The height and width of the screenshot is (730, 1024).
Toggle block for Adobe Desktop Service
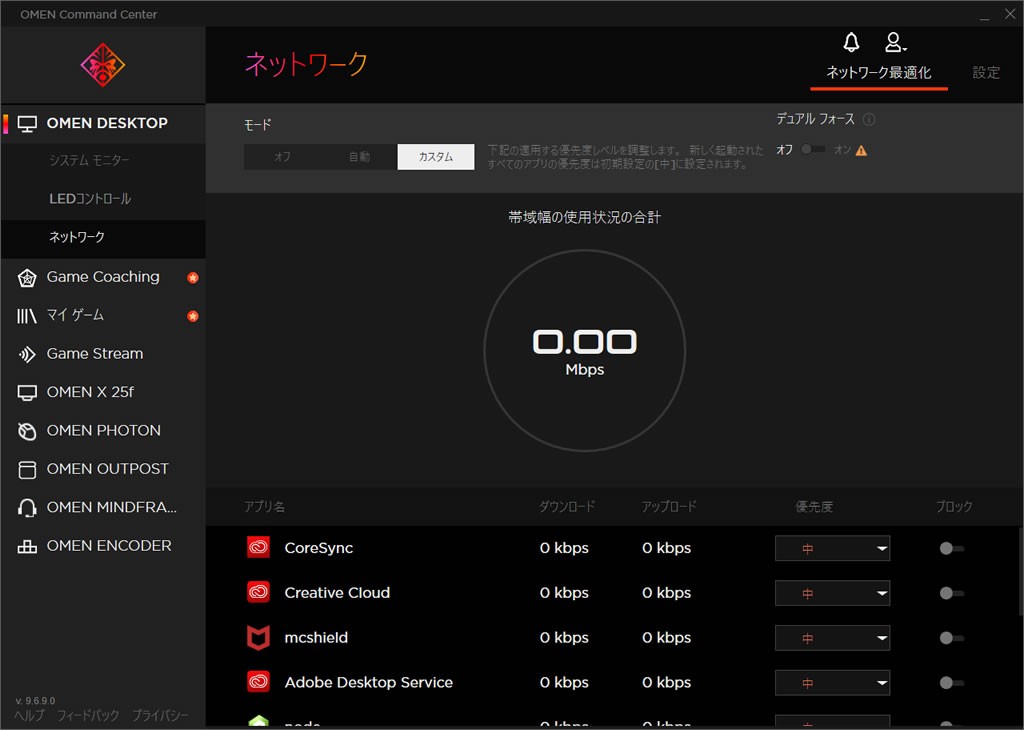click(952, 683)
